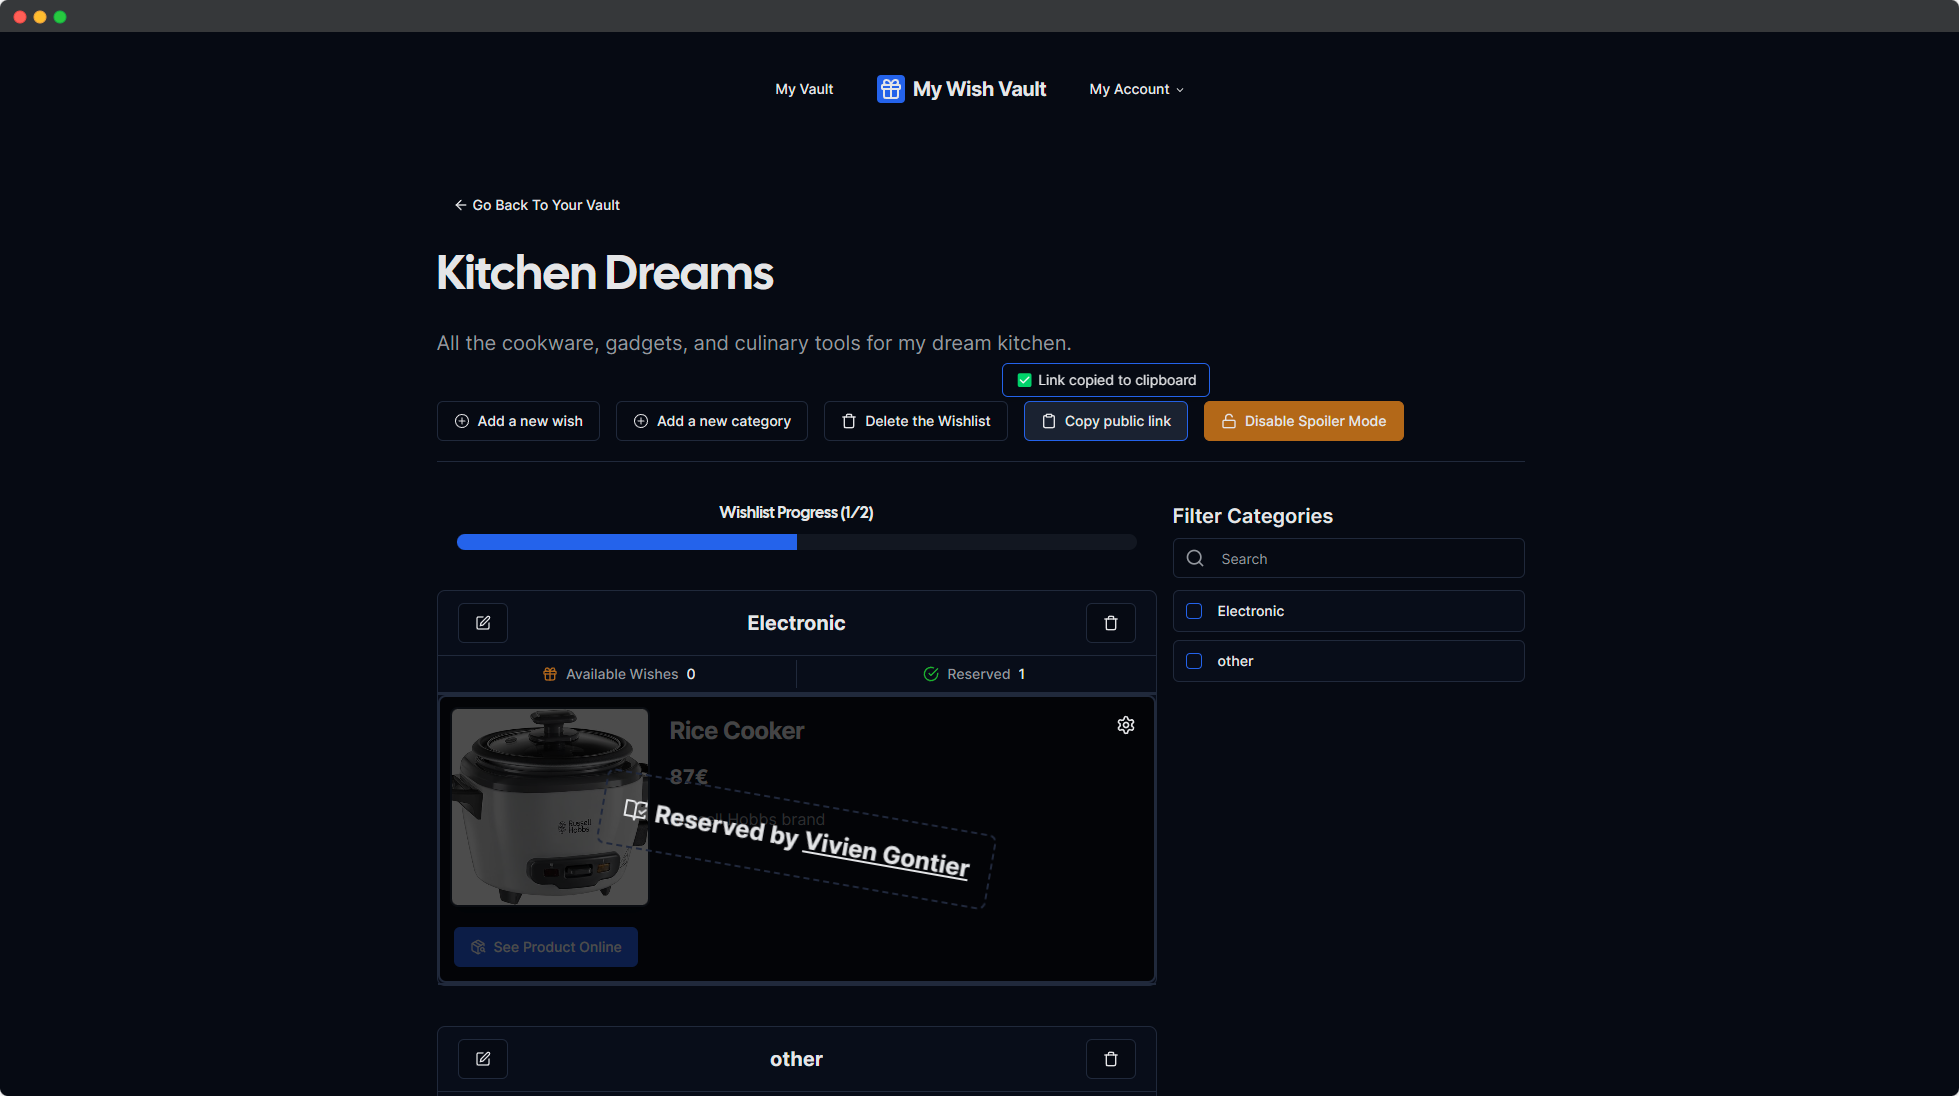Open the My Vault nav item
The width and height of the screenshot is (1959, 1096).
(x=804, y=89)
